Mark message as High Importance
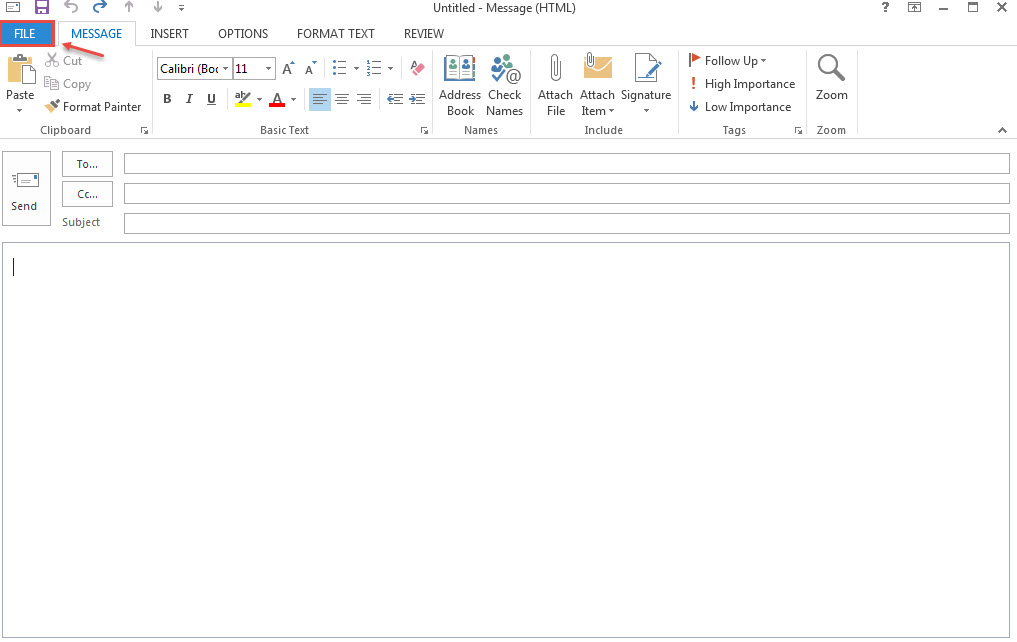1017x642 pixels. pos(742,84)
